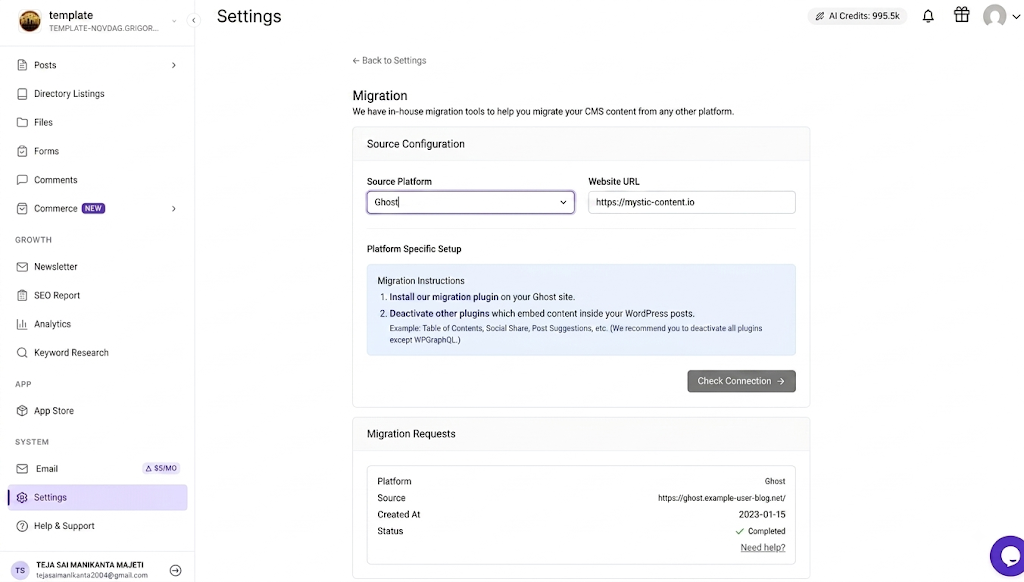
Task: Open the chat support bubble
Action: 1008,556
